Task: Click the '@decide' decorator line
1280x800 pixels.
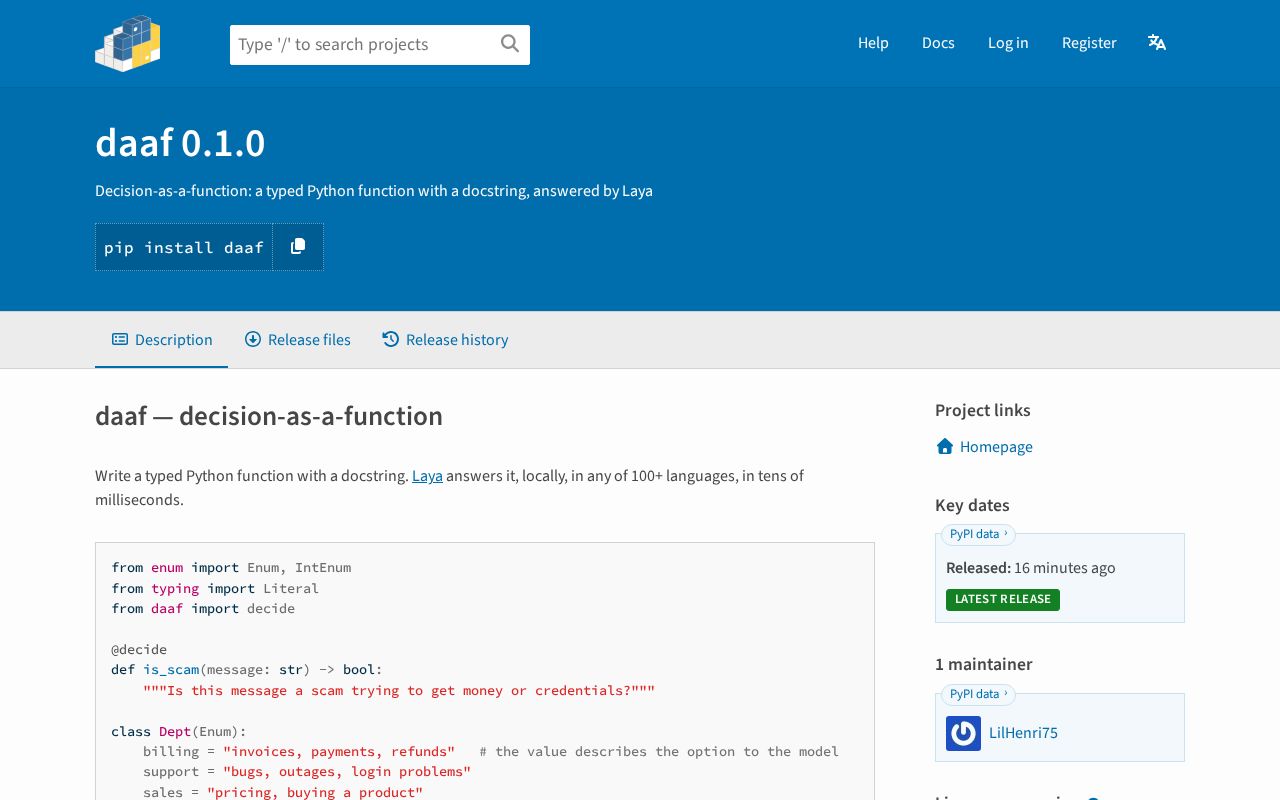Action: point(139,650)
